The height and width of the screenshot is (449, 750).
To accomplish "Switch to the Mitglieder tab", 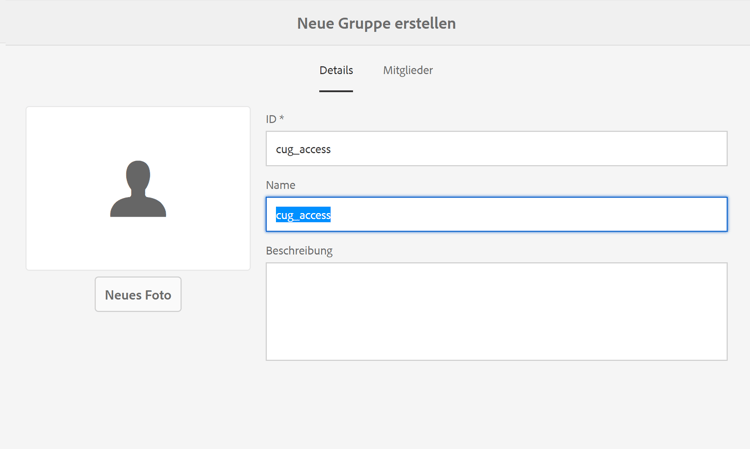I will point(408,70).
